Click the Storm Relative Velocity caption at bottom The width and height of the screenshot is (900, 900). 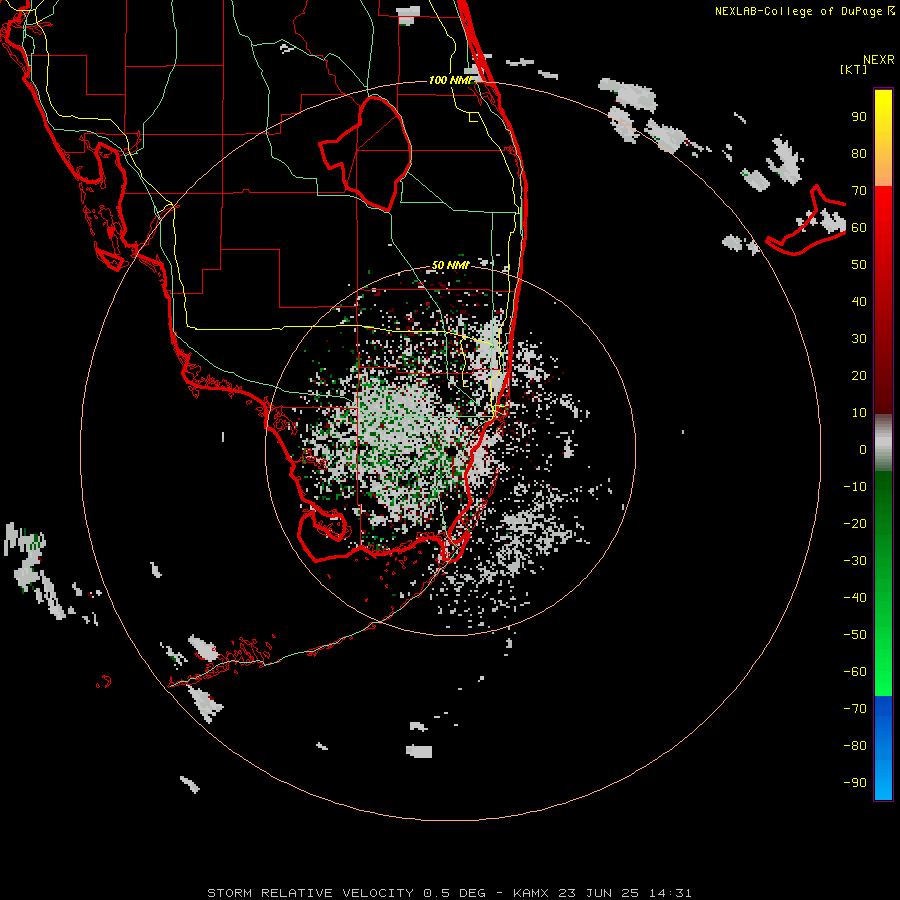tap(449, 893)
